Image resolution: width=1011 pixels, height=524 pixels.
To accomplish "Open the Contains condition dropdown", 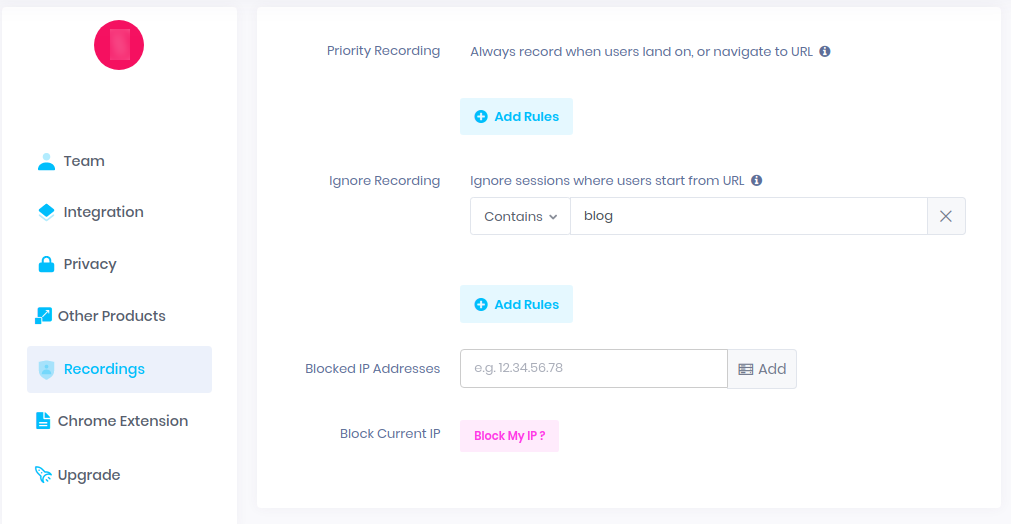I will [x=520, y=217].
